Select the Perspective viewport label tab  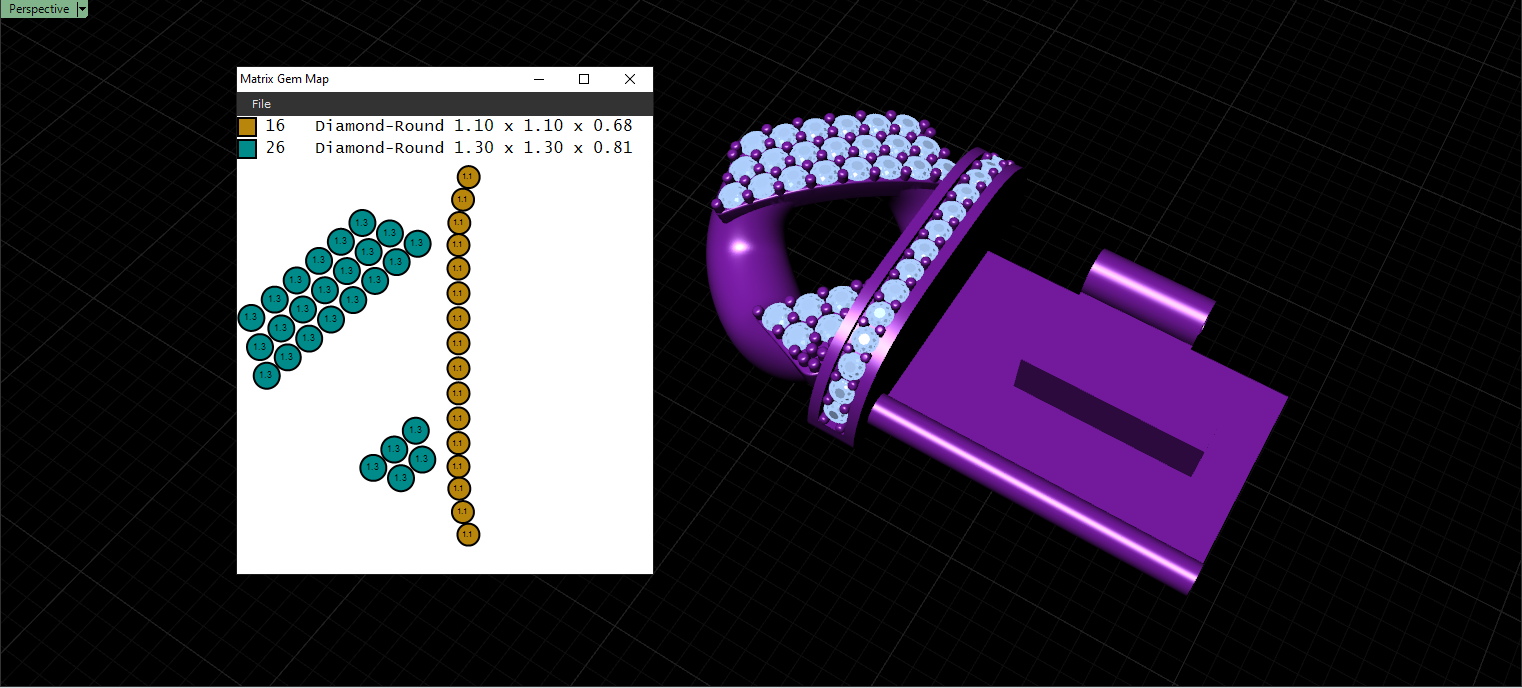click(38, 8)
